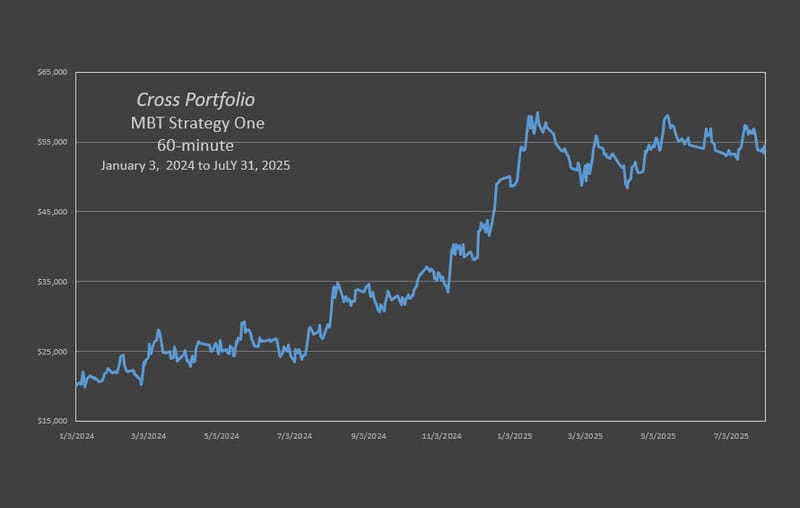The width and height of the screenshot is (800, 508).
Task: Select the 7/3/2025 x-axis date label
Action: pos(731,436)
